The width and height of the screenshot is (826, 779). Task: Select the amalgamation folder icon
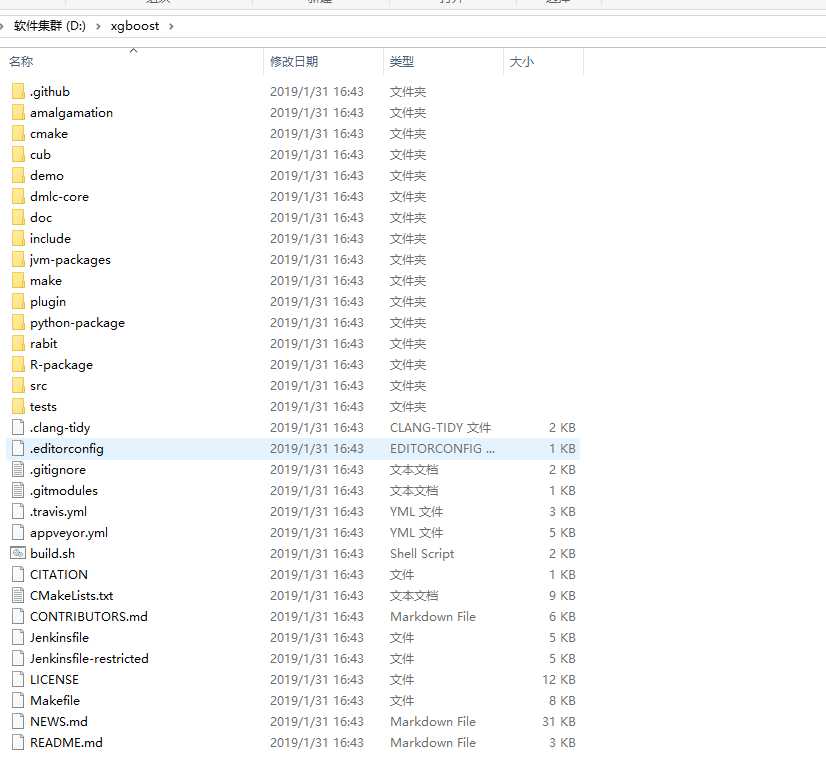(18, 113)
